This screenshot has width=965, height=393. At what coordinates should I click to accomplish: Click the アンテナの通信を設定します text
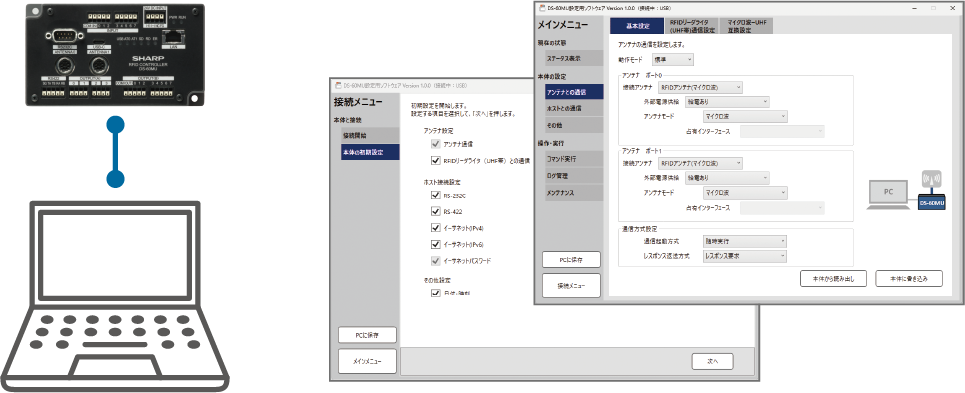651,45
